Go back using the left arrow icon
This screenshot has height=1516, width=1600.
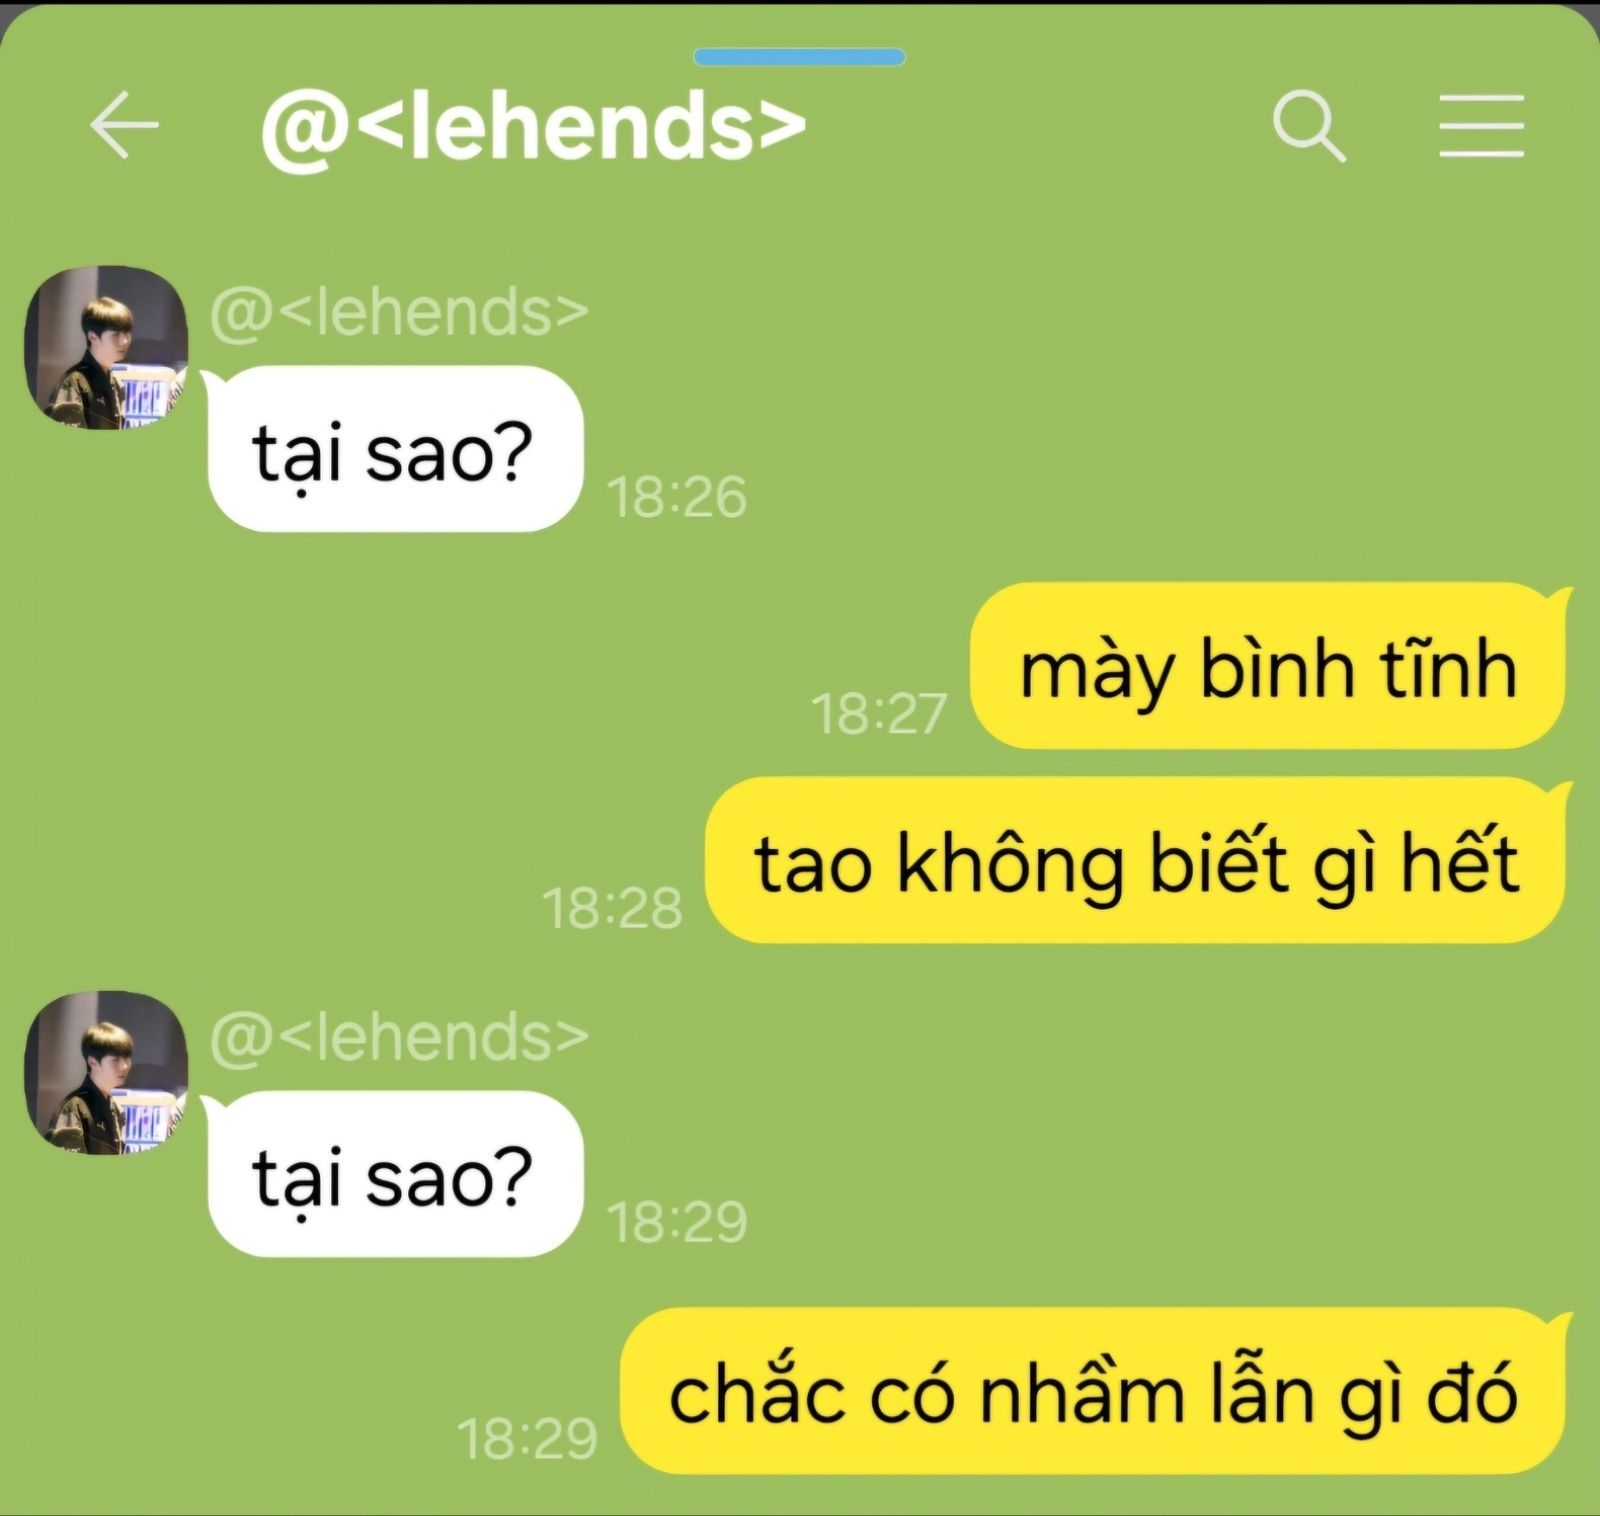(124, 125)
